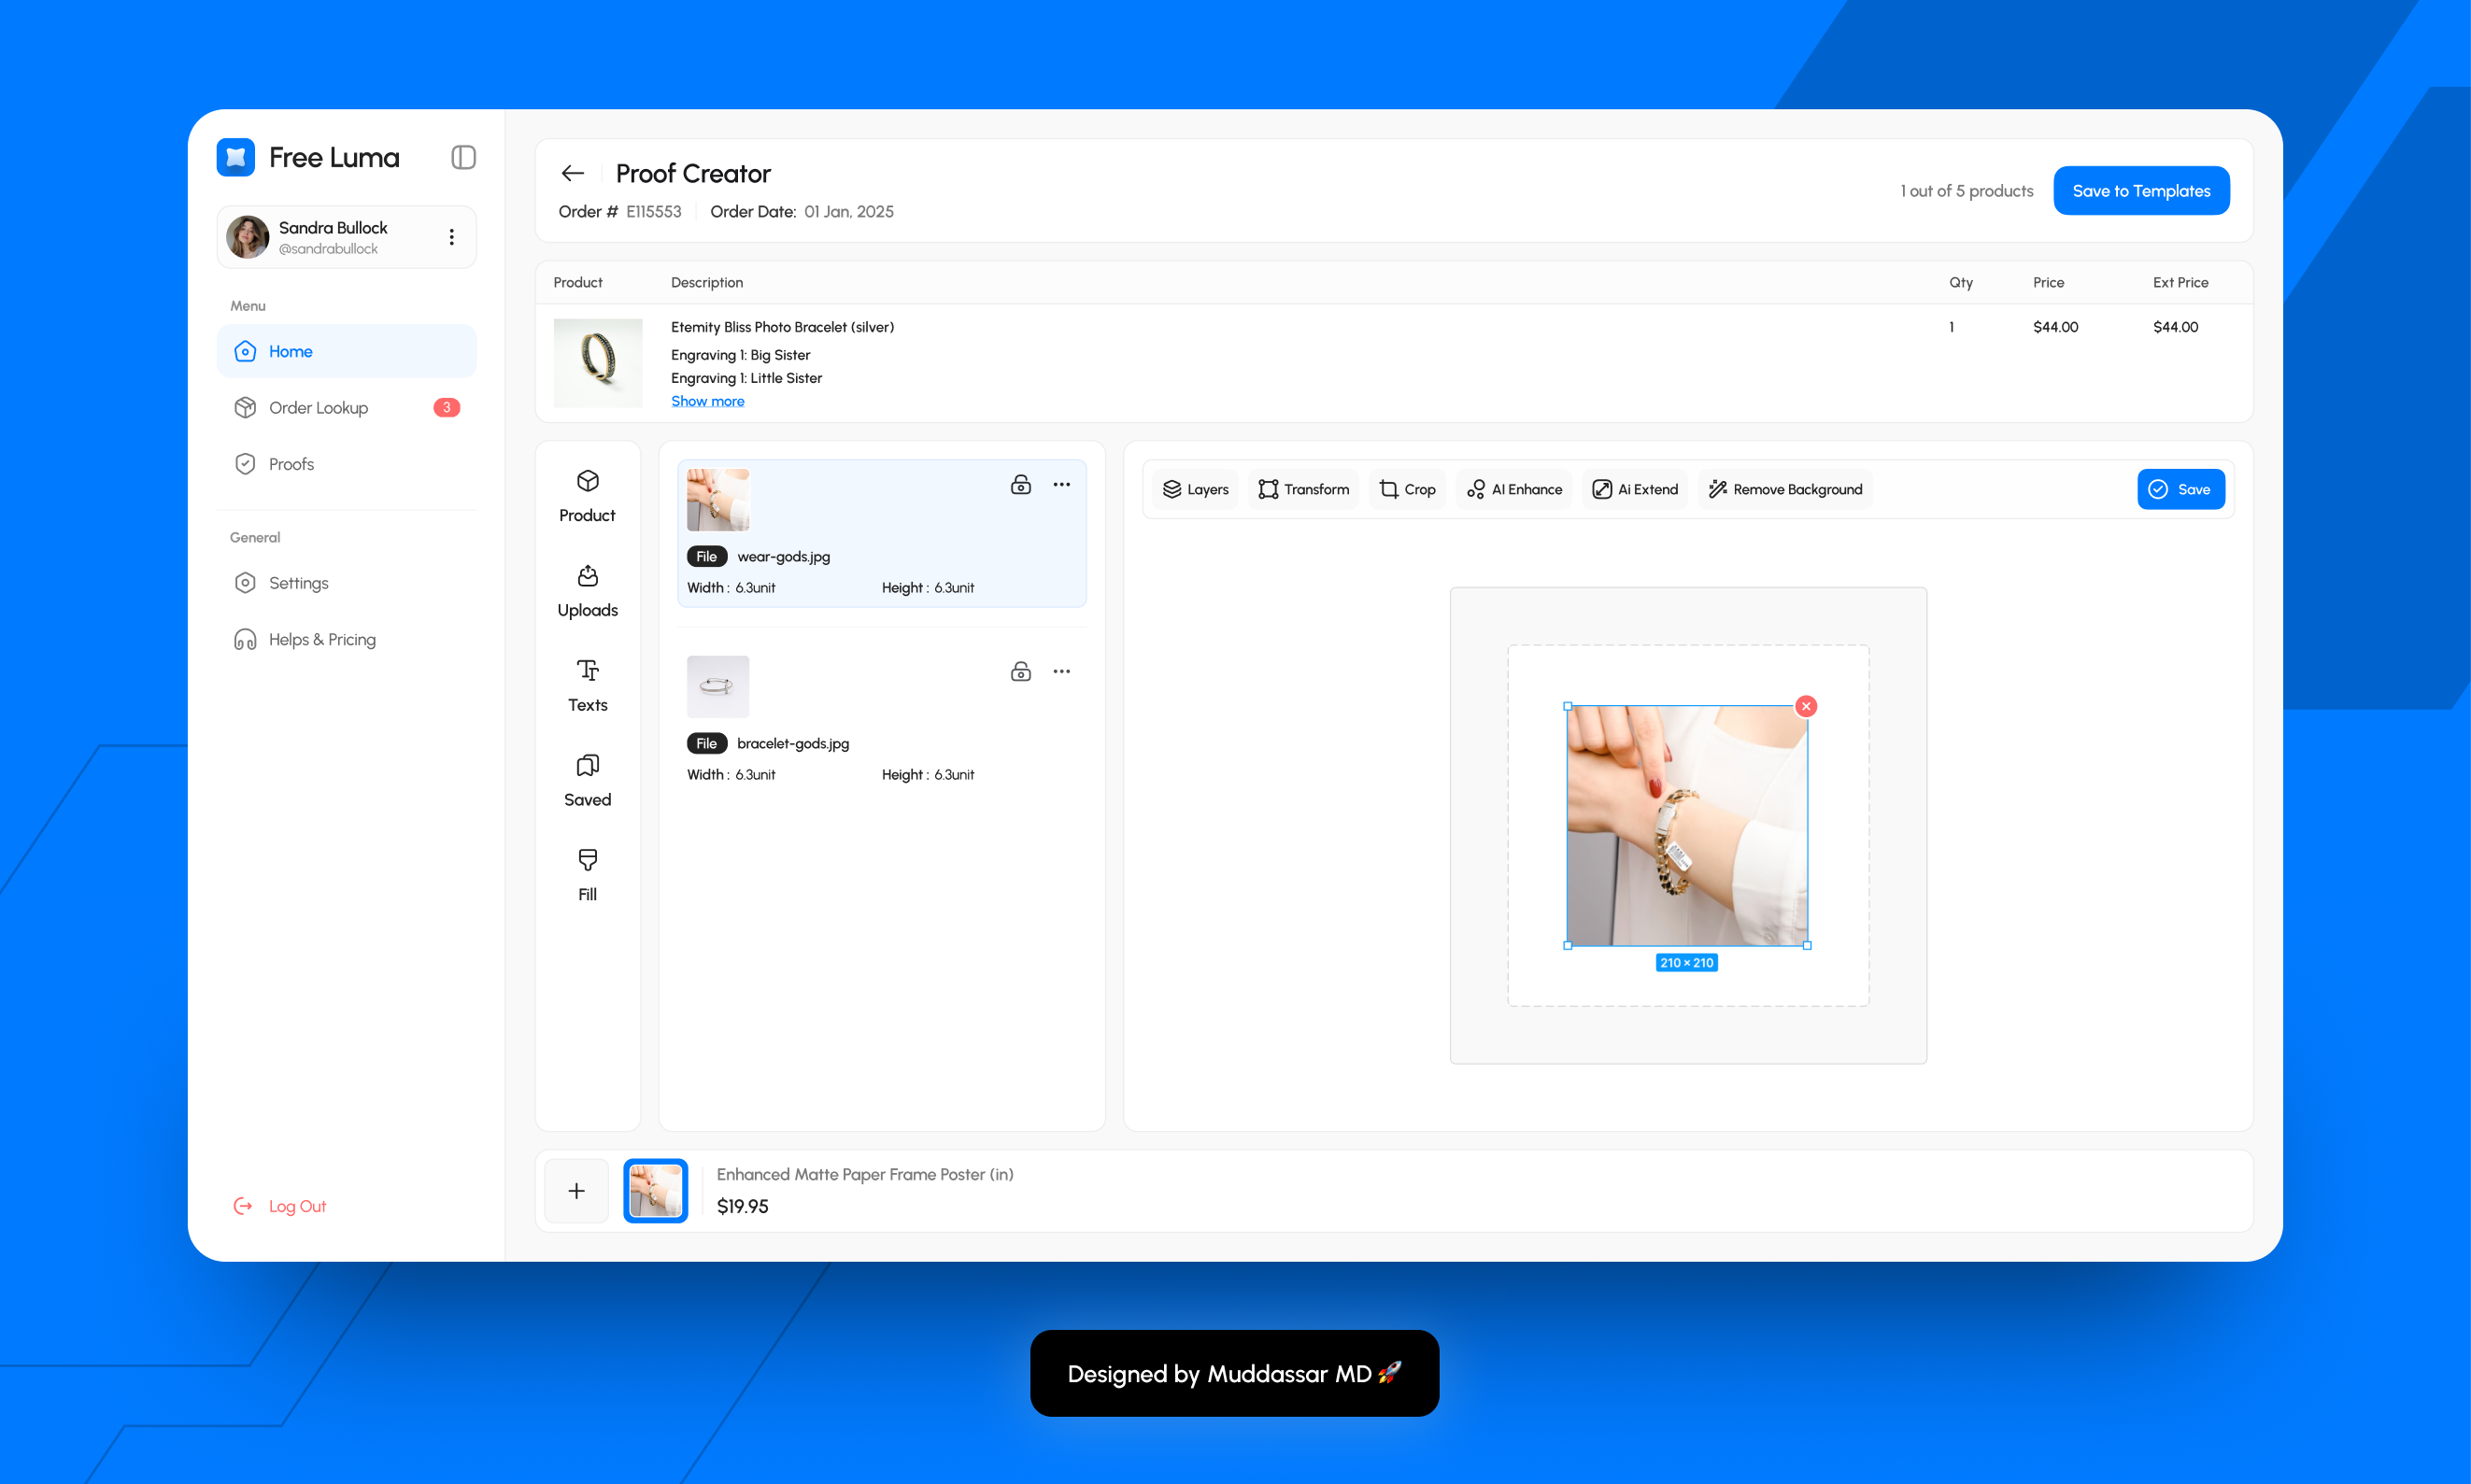This screenshot has height=1484, width=2471.
Task: Click the Remove Background tool
Action: (1784, 489)
